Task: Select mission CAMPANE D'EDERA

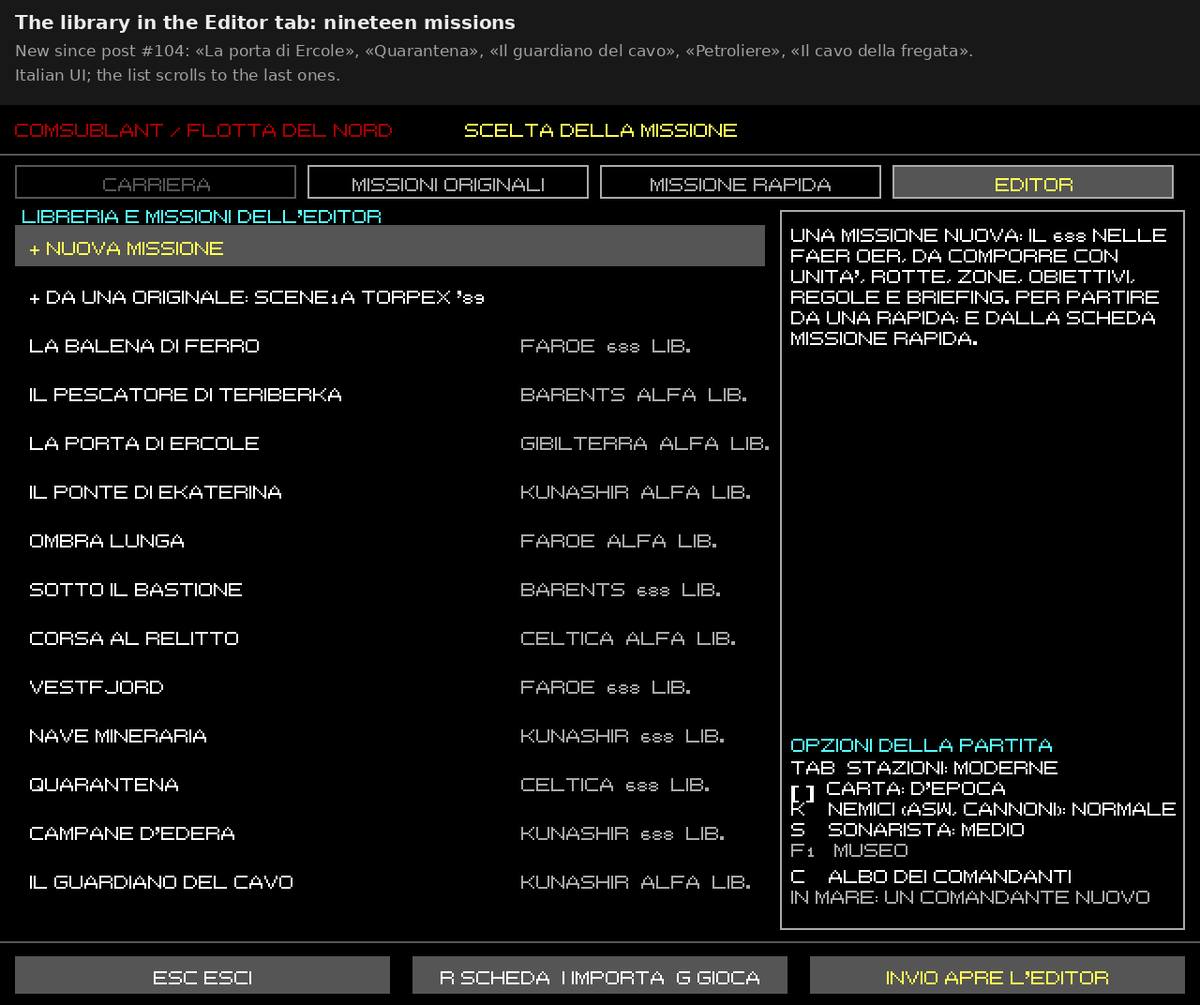Action: [390, 833]
